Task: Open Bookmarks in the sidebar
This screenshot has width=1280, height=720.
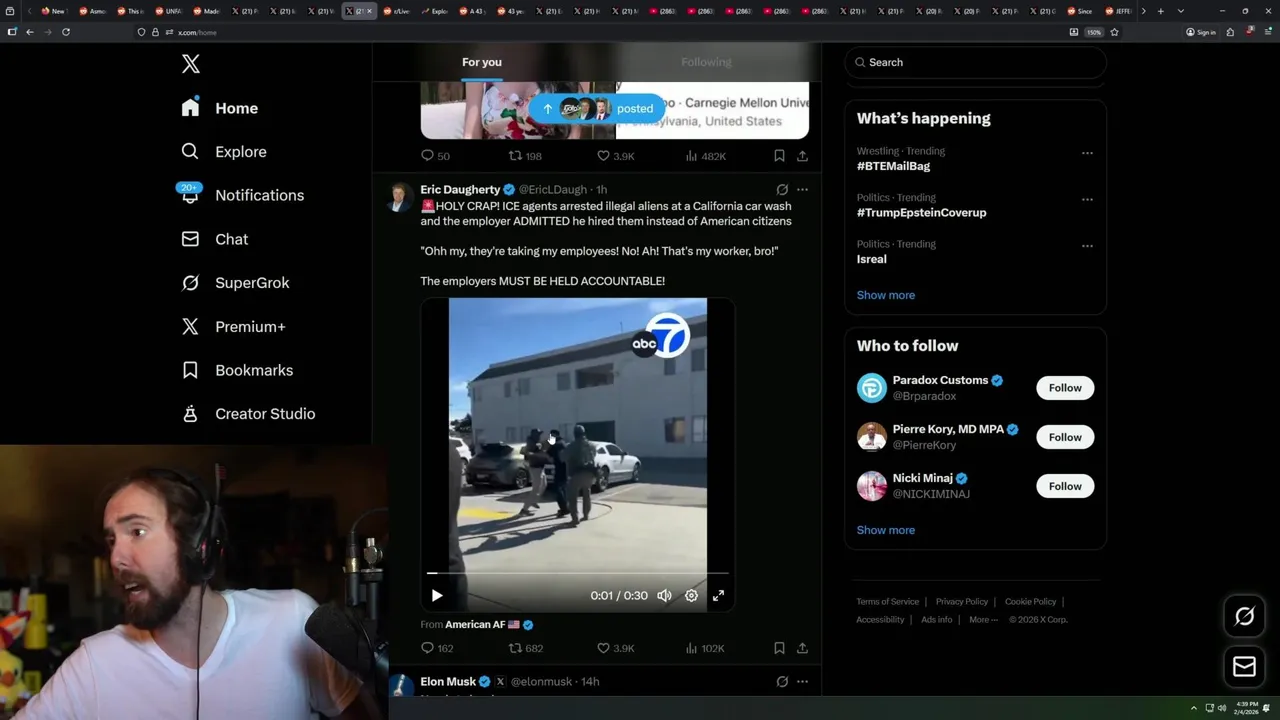Action: click(238, 370)
